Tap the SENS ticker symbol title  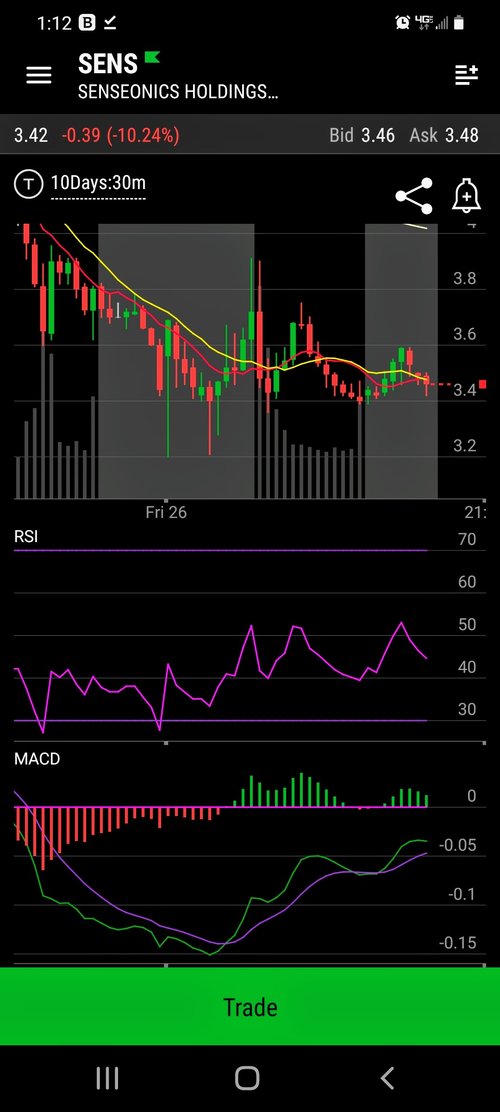(108, 64)
